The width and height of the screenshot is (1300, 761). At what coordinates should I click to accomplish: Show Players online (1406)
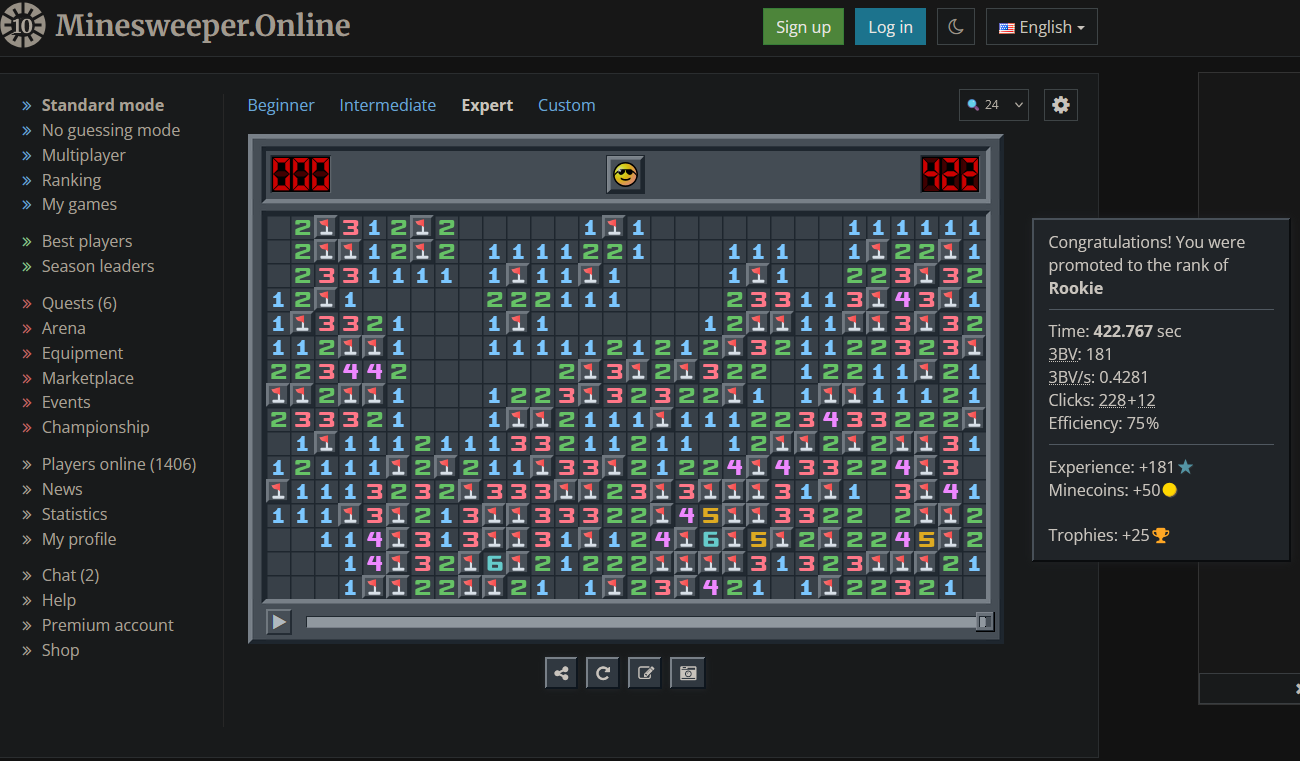119,464
